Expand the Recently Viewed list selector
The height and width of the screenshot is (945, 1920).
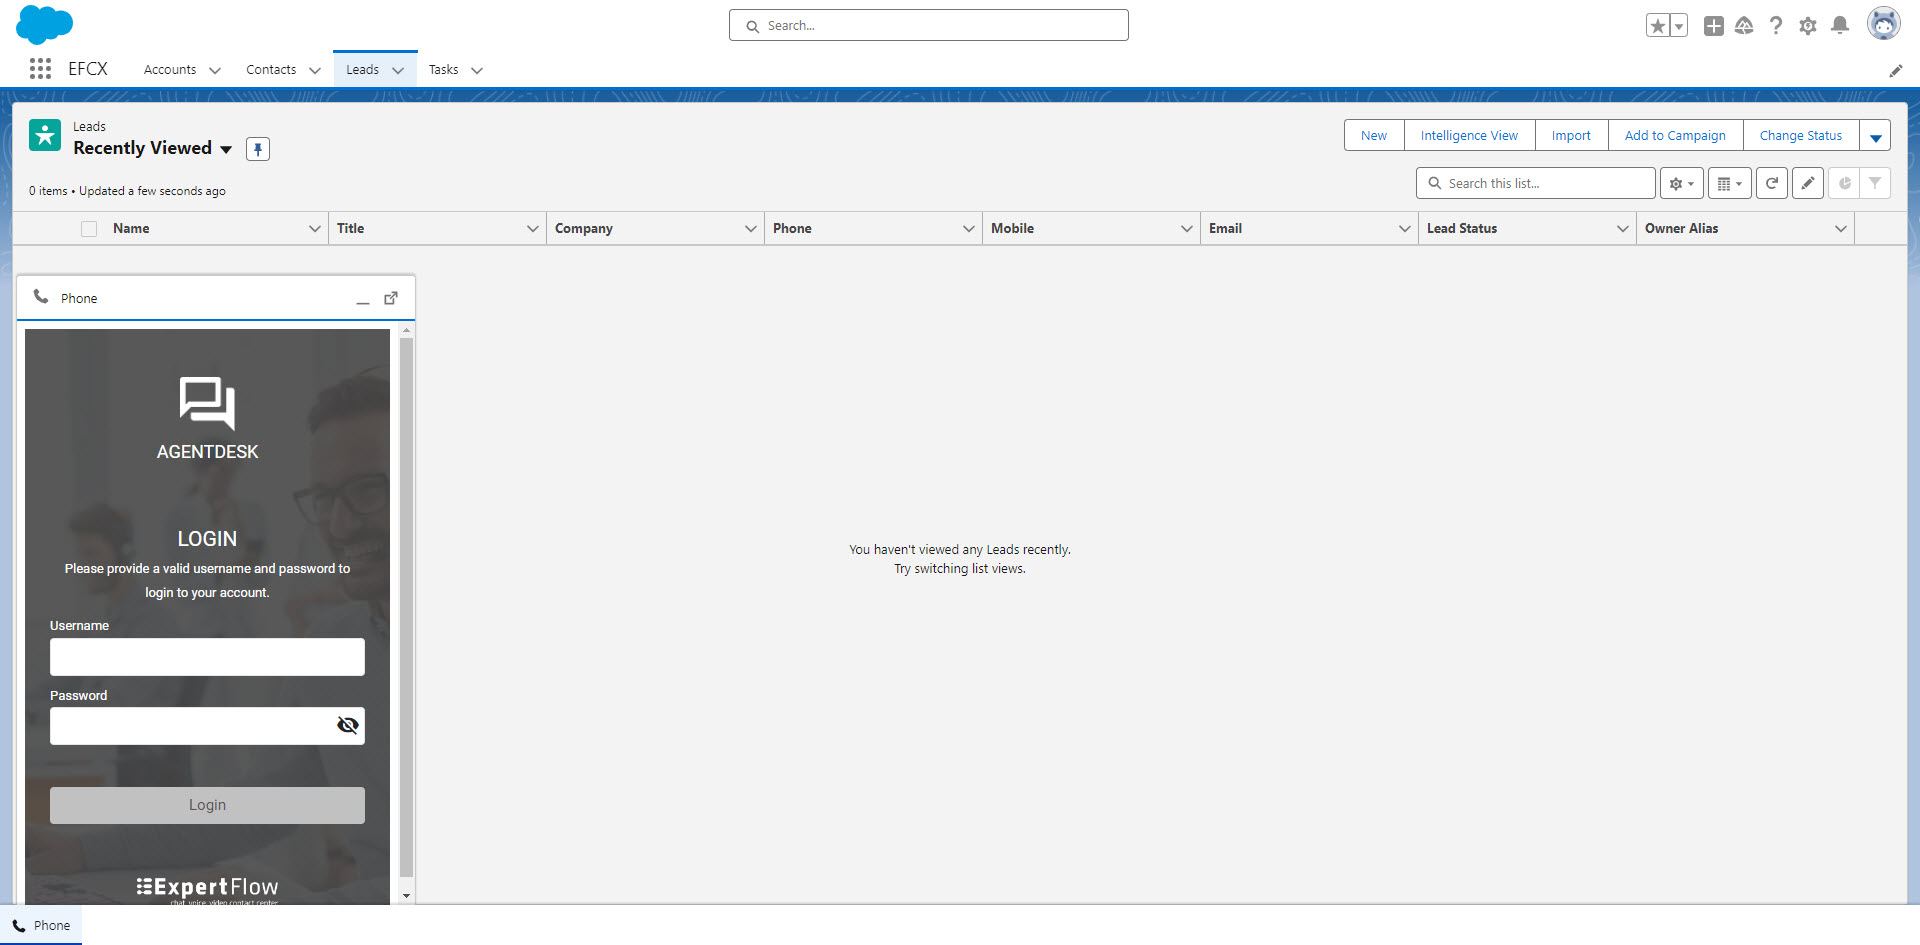226,149
